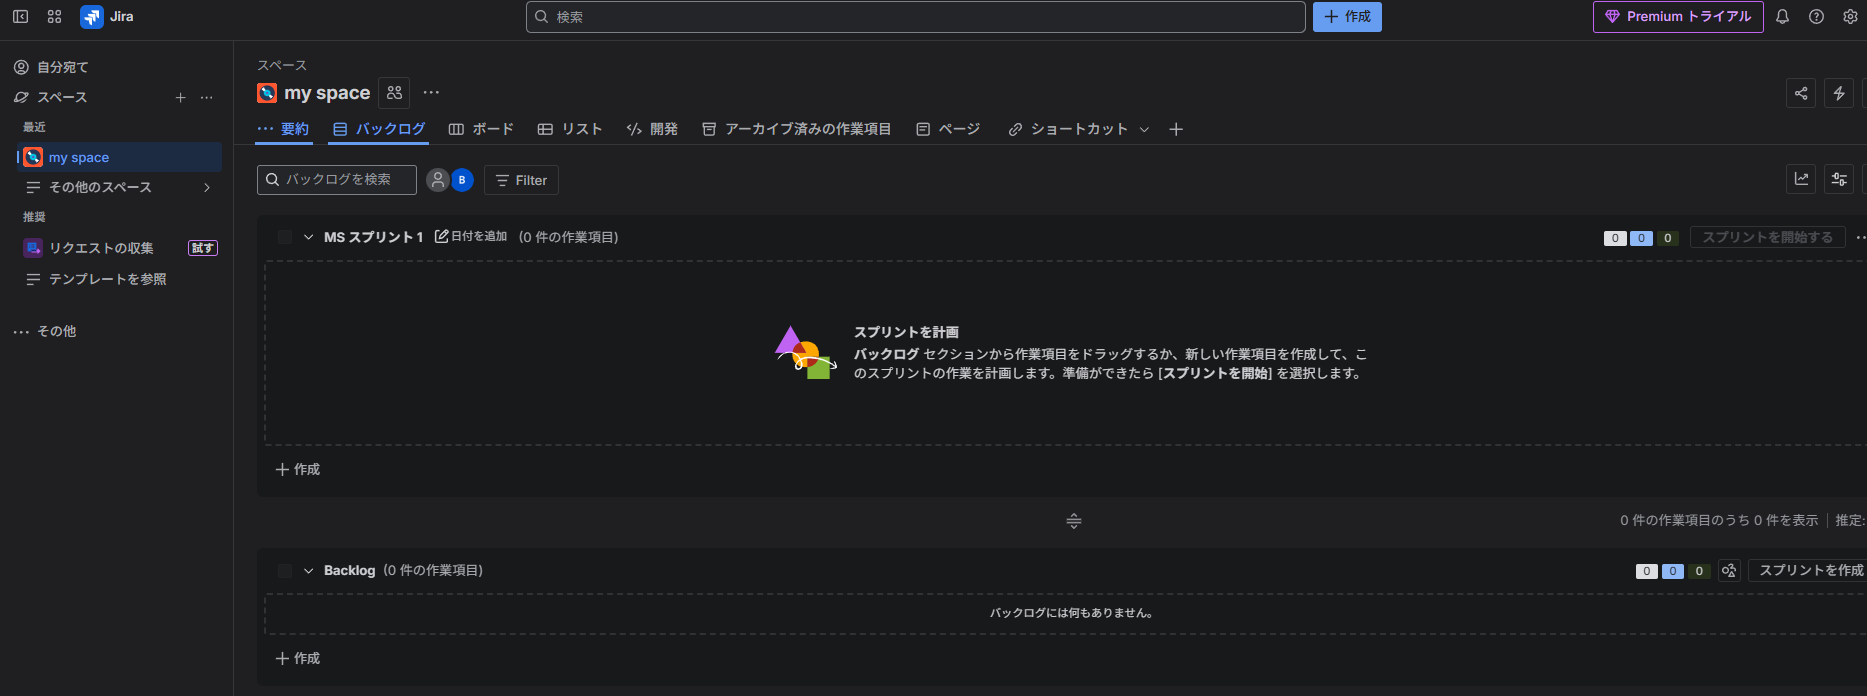This screenshot has width=1867, height=696.
Task: Switch to the リスト tab
Action: (x=570, y=129)
